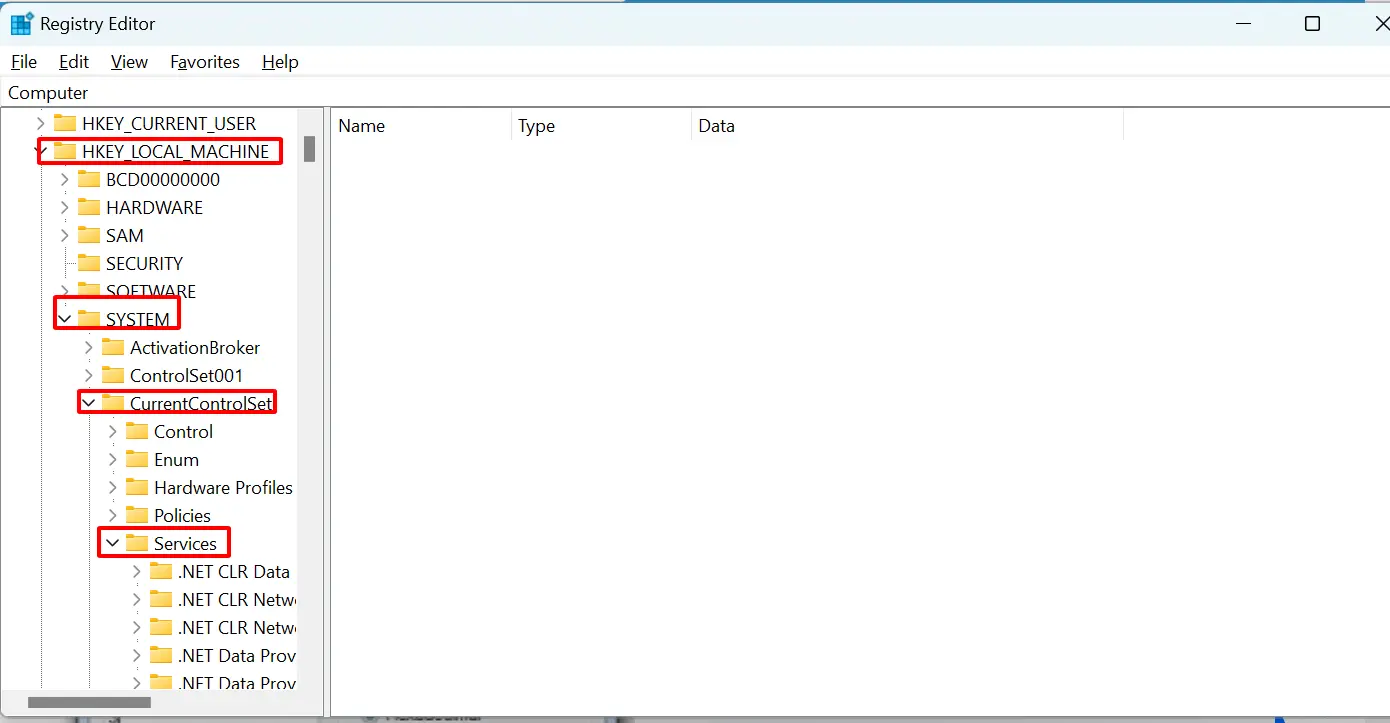Click the Policies folder icon
Screen dimensions: 1390x723
[137, 515]
